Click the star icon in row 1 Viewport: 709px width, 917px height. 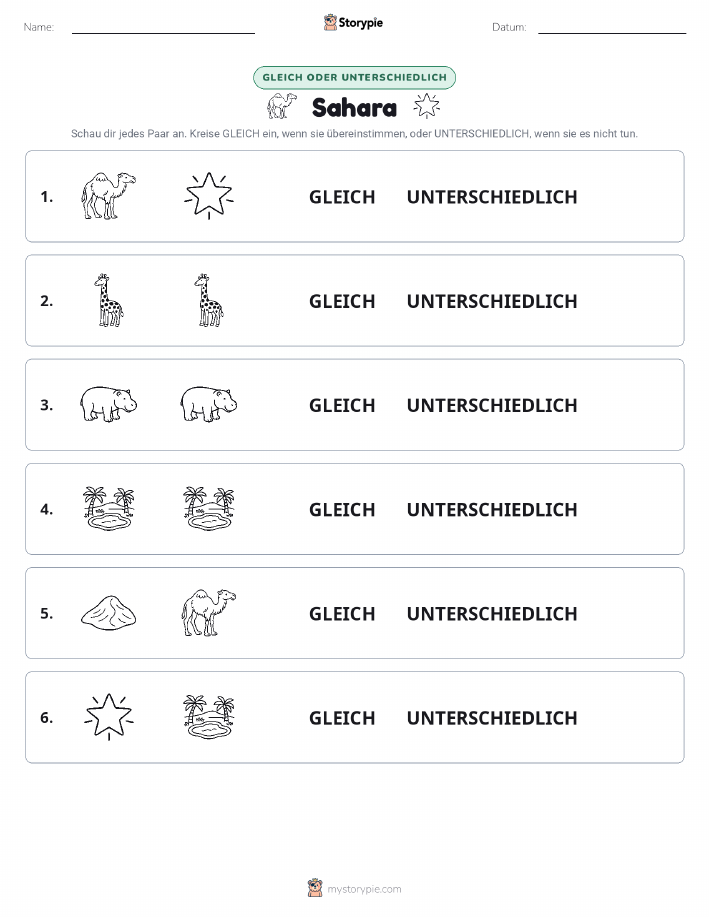tap(209, 196)
